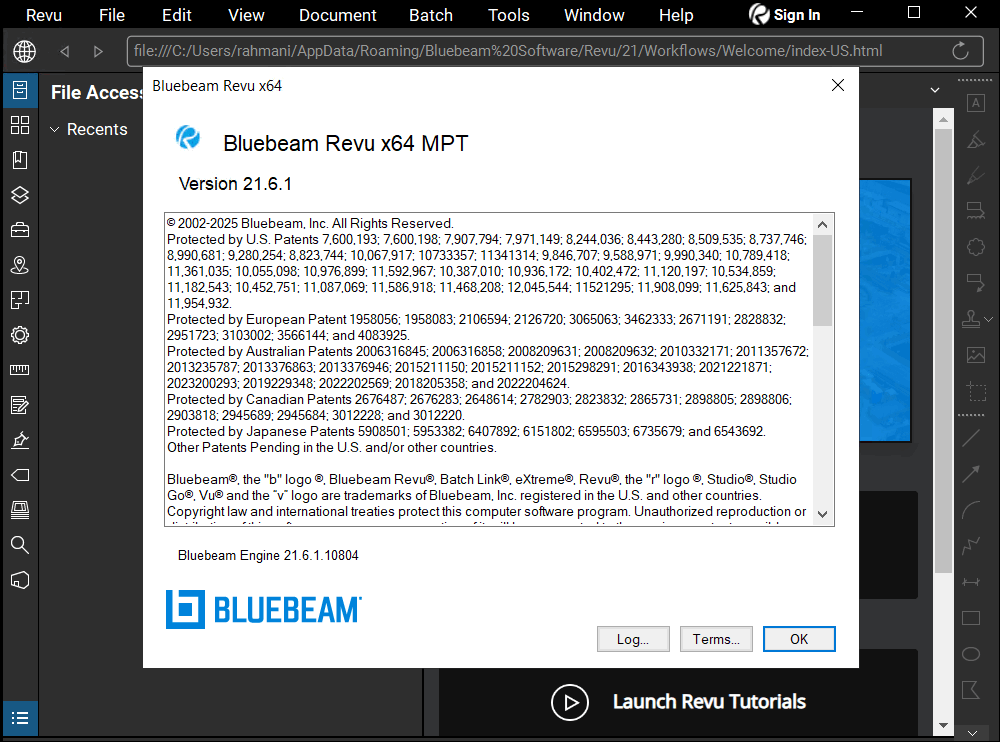Go back with the left arrow
The height and width of the screenshot is (742, 1000).
click(64, 51)
